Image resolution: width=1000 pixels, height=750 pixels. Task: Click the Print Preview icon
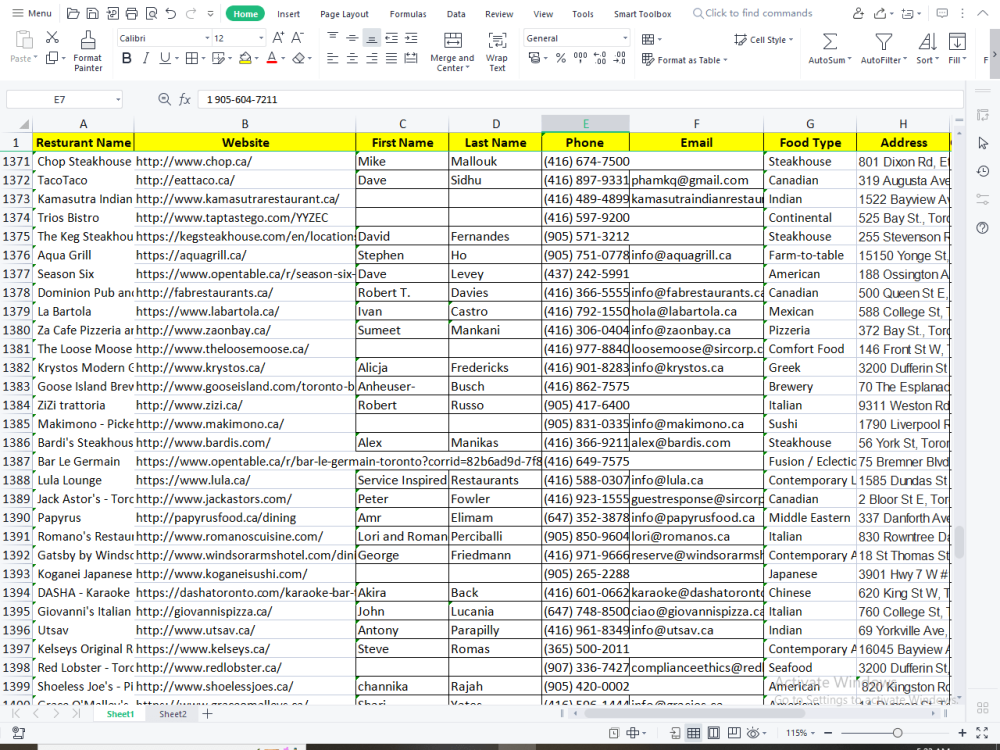point(151,13)
